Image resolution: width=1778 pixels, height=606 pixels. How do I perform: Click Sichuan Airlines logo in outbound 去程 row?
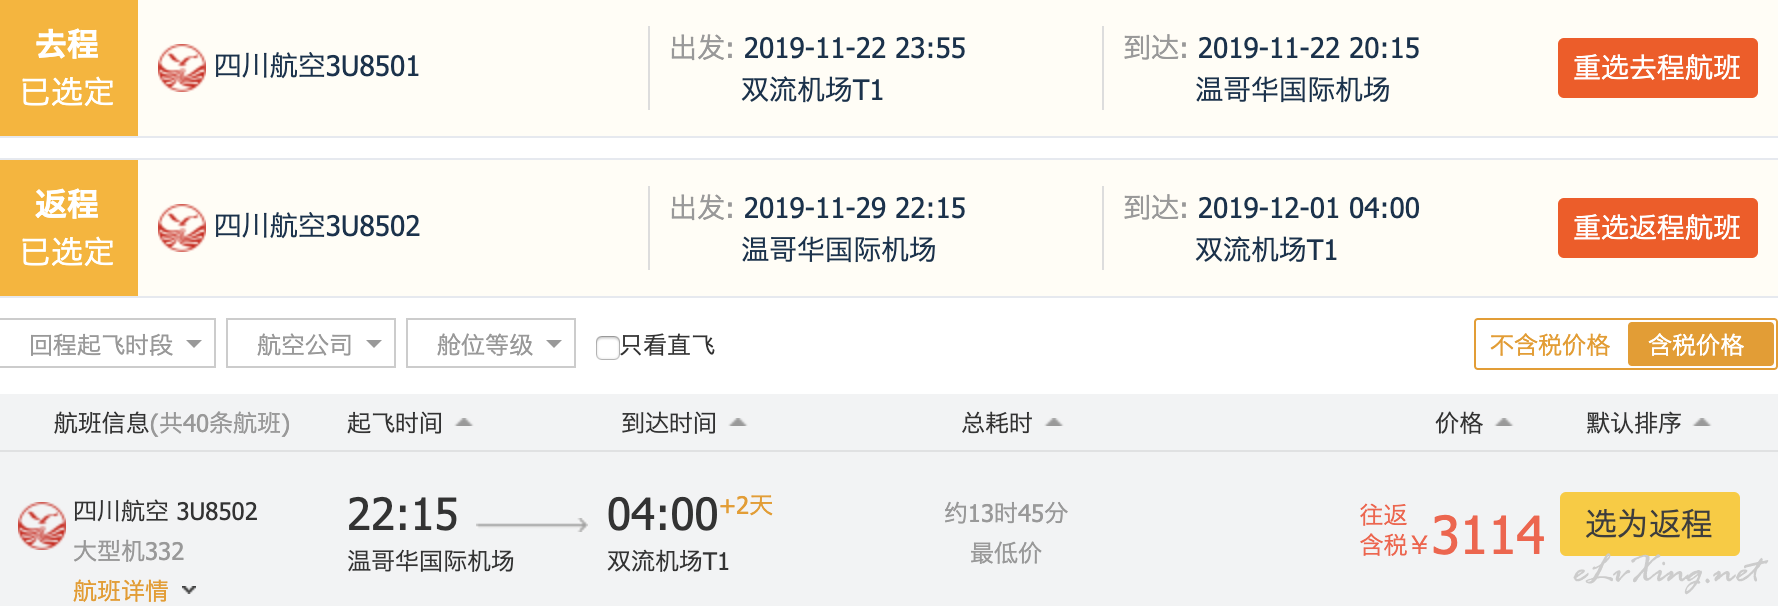(182, 68)
